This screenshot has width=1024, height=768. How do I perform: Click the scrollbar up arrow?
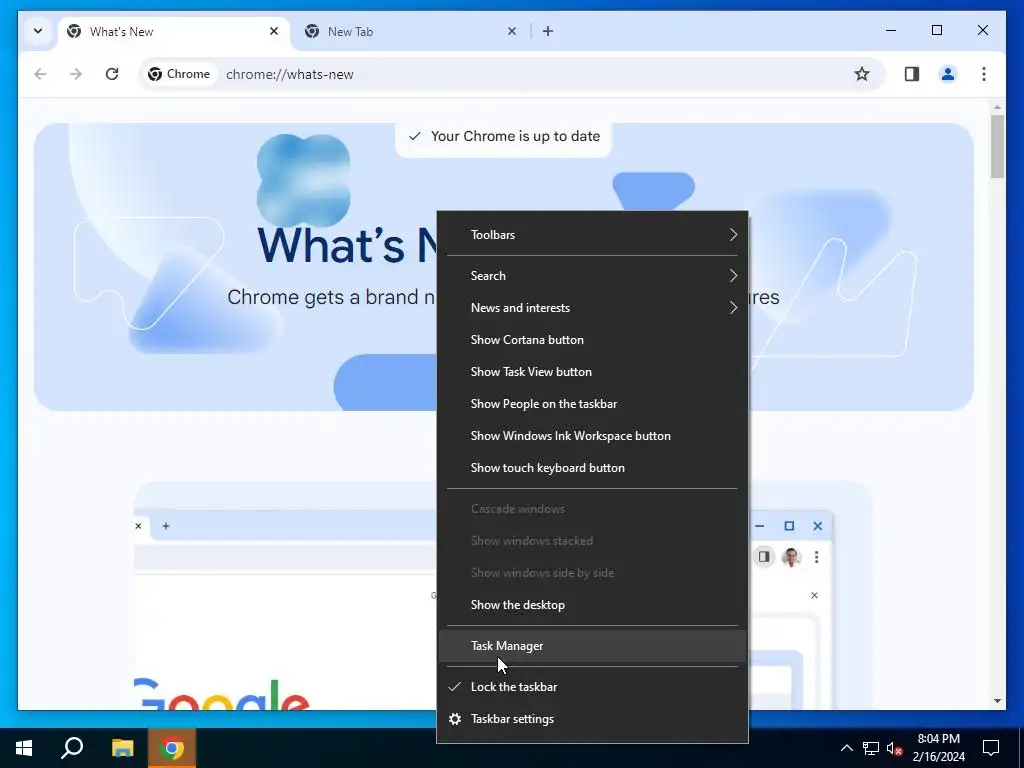997,107
